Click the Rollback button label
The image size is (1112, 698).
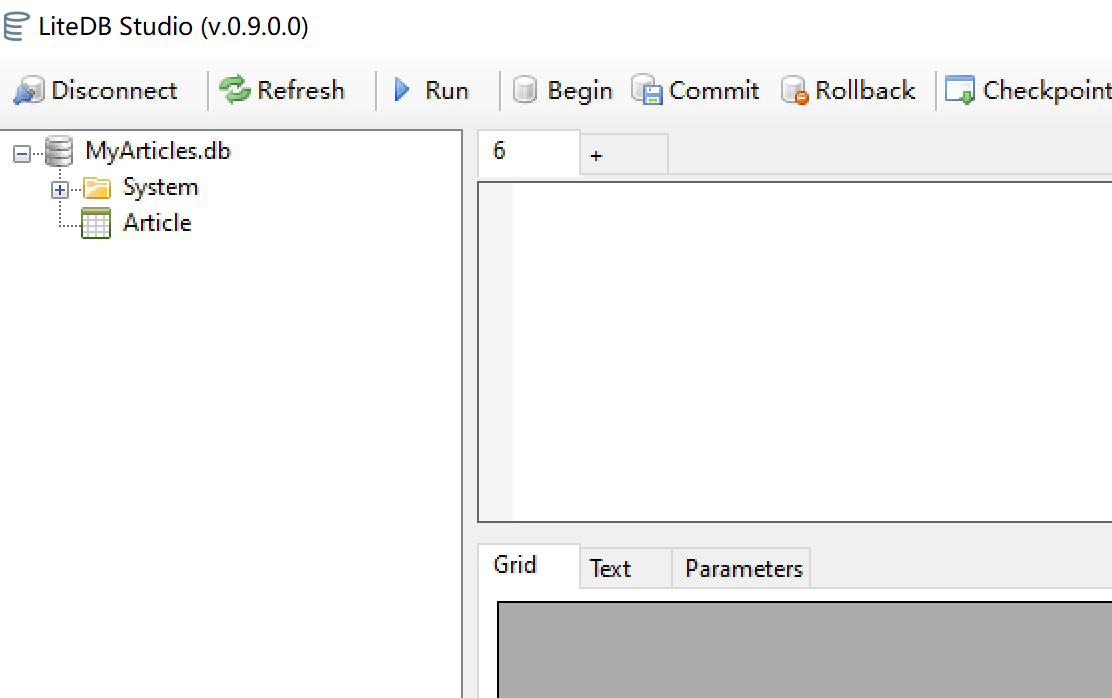[865, 91]
